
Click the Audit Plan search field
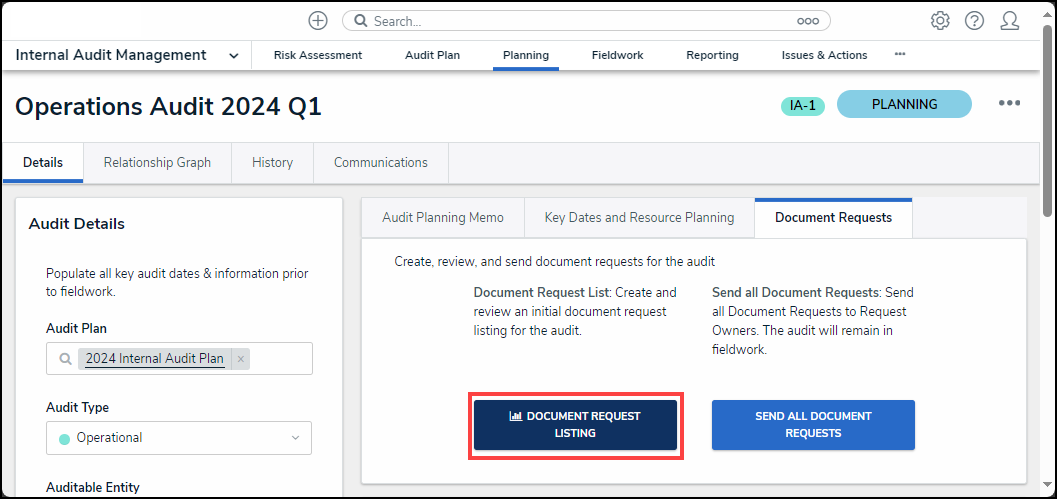pyautogui.click(x=280, y=359)
